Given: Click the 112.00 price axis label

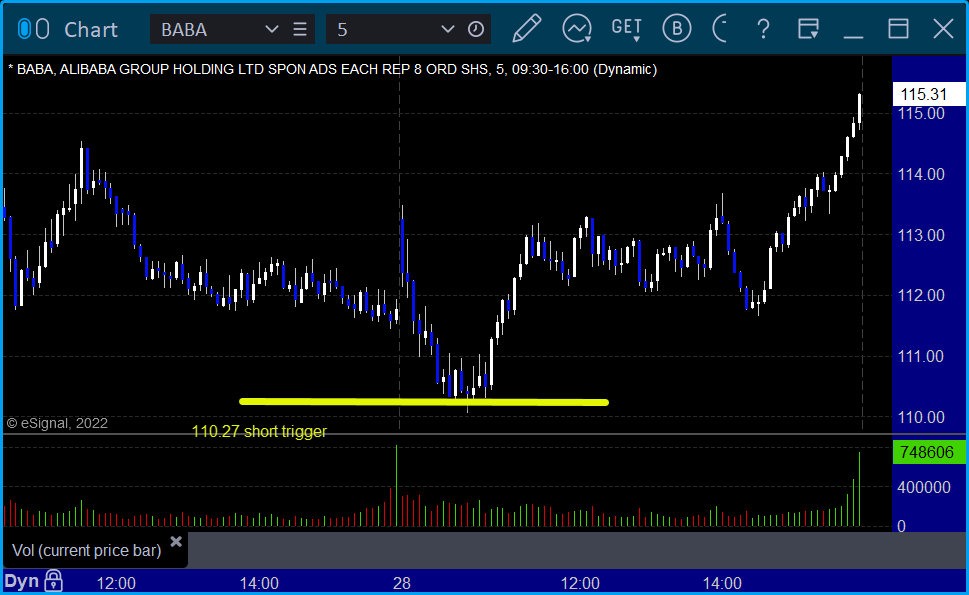Looking at the screenshot, I should tap(921, 295).
